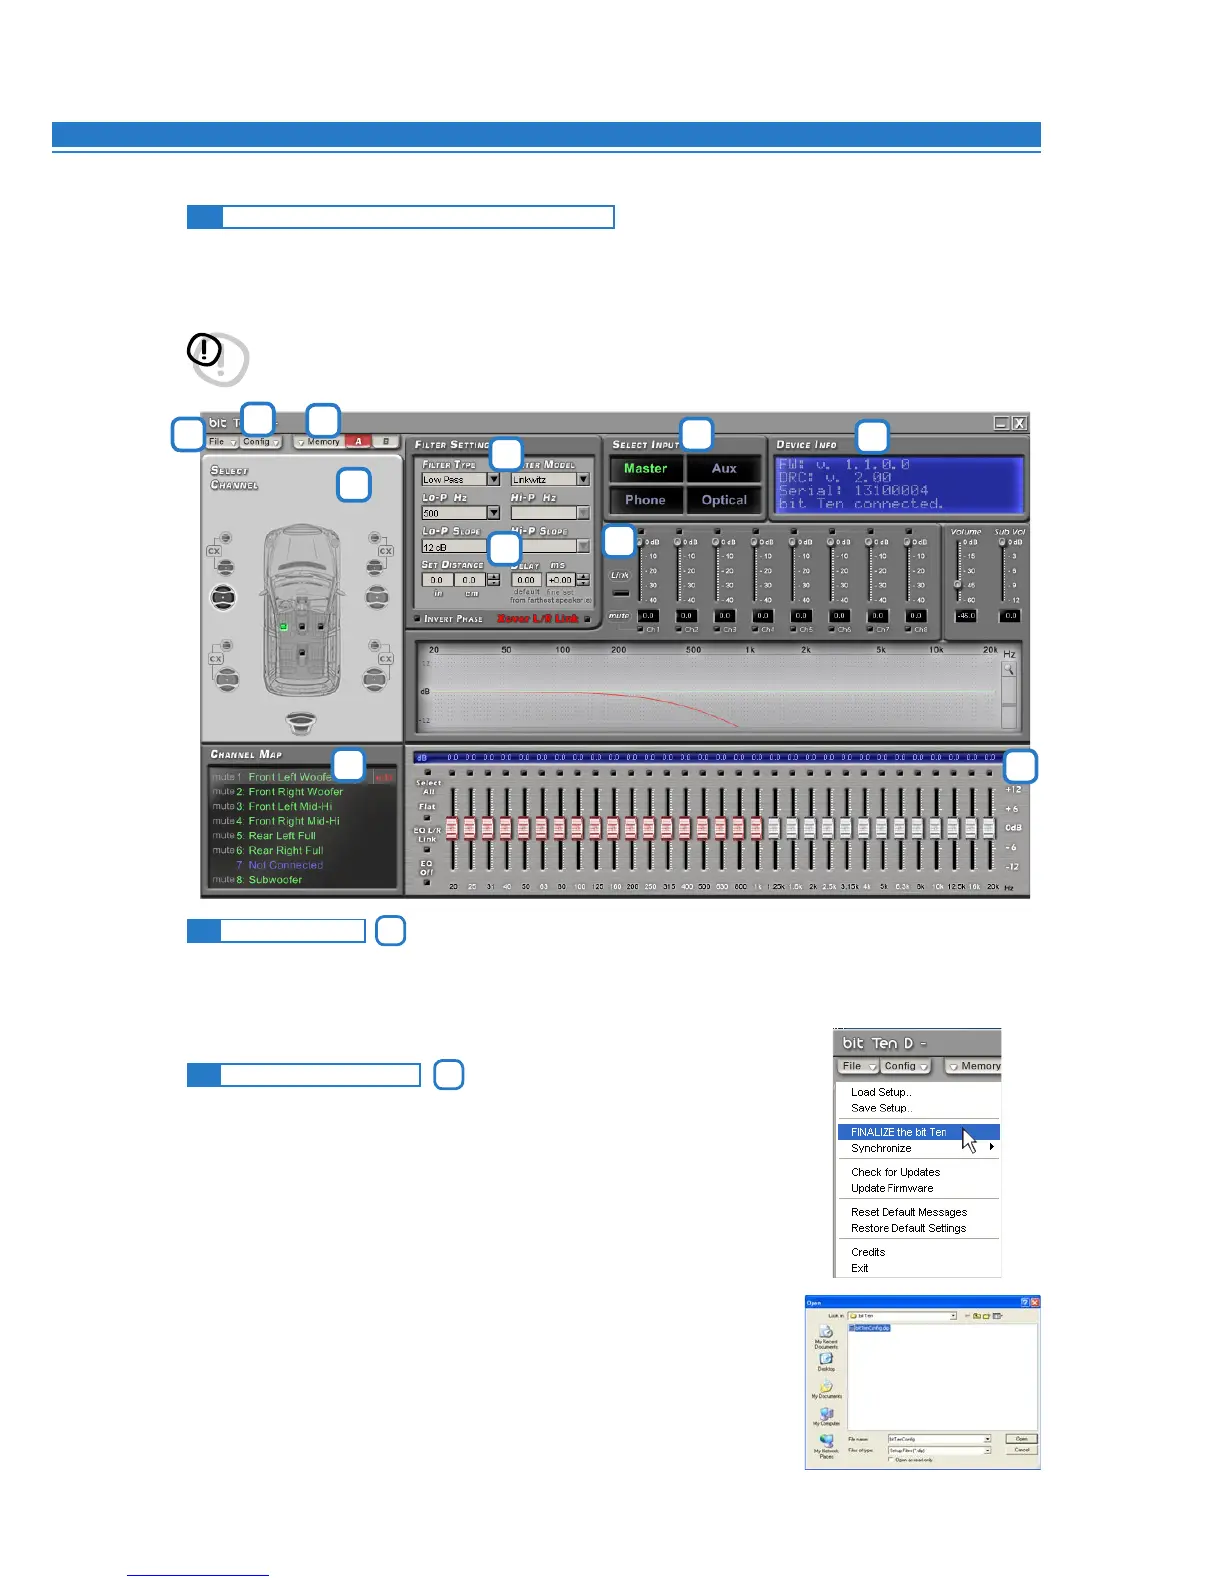
Task: Click the magnifier icon beside the frequency graph
Action: pyautogui.click(x=1009, y=670)
